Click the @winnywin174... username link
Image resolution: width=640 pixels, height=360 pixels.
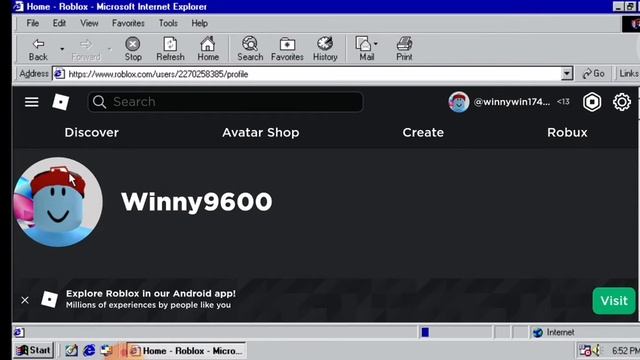click(x=511, y=102)
